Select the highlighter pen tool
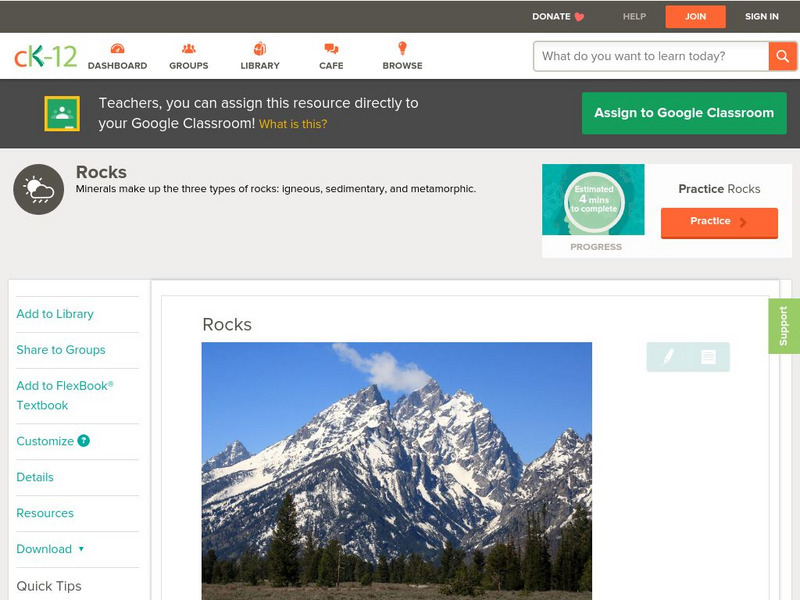Screen dimensions: 800x600 click(x=668, y=356)
